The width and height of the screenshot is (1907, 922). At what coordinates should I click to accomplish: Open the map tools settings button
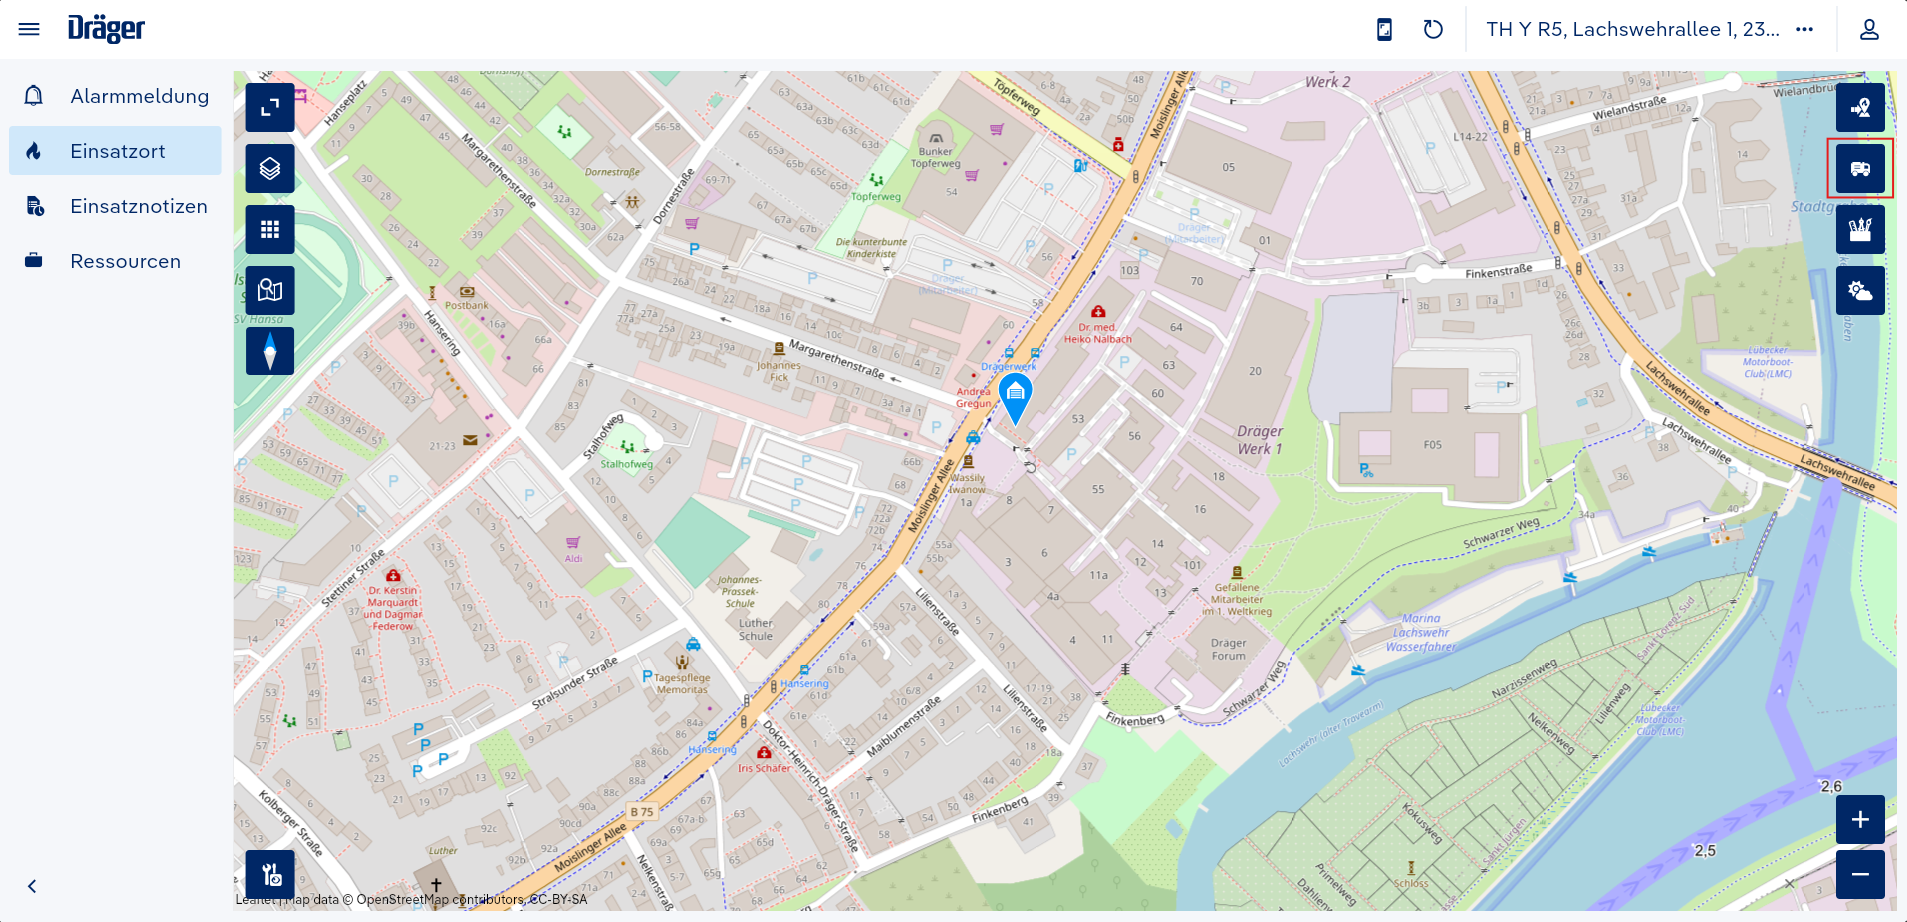(x=270, y=875)
